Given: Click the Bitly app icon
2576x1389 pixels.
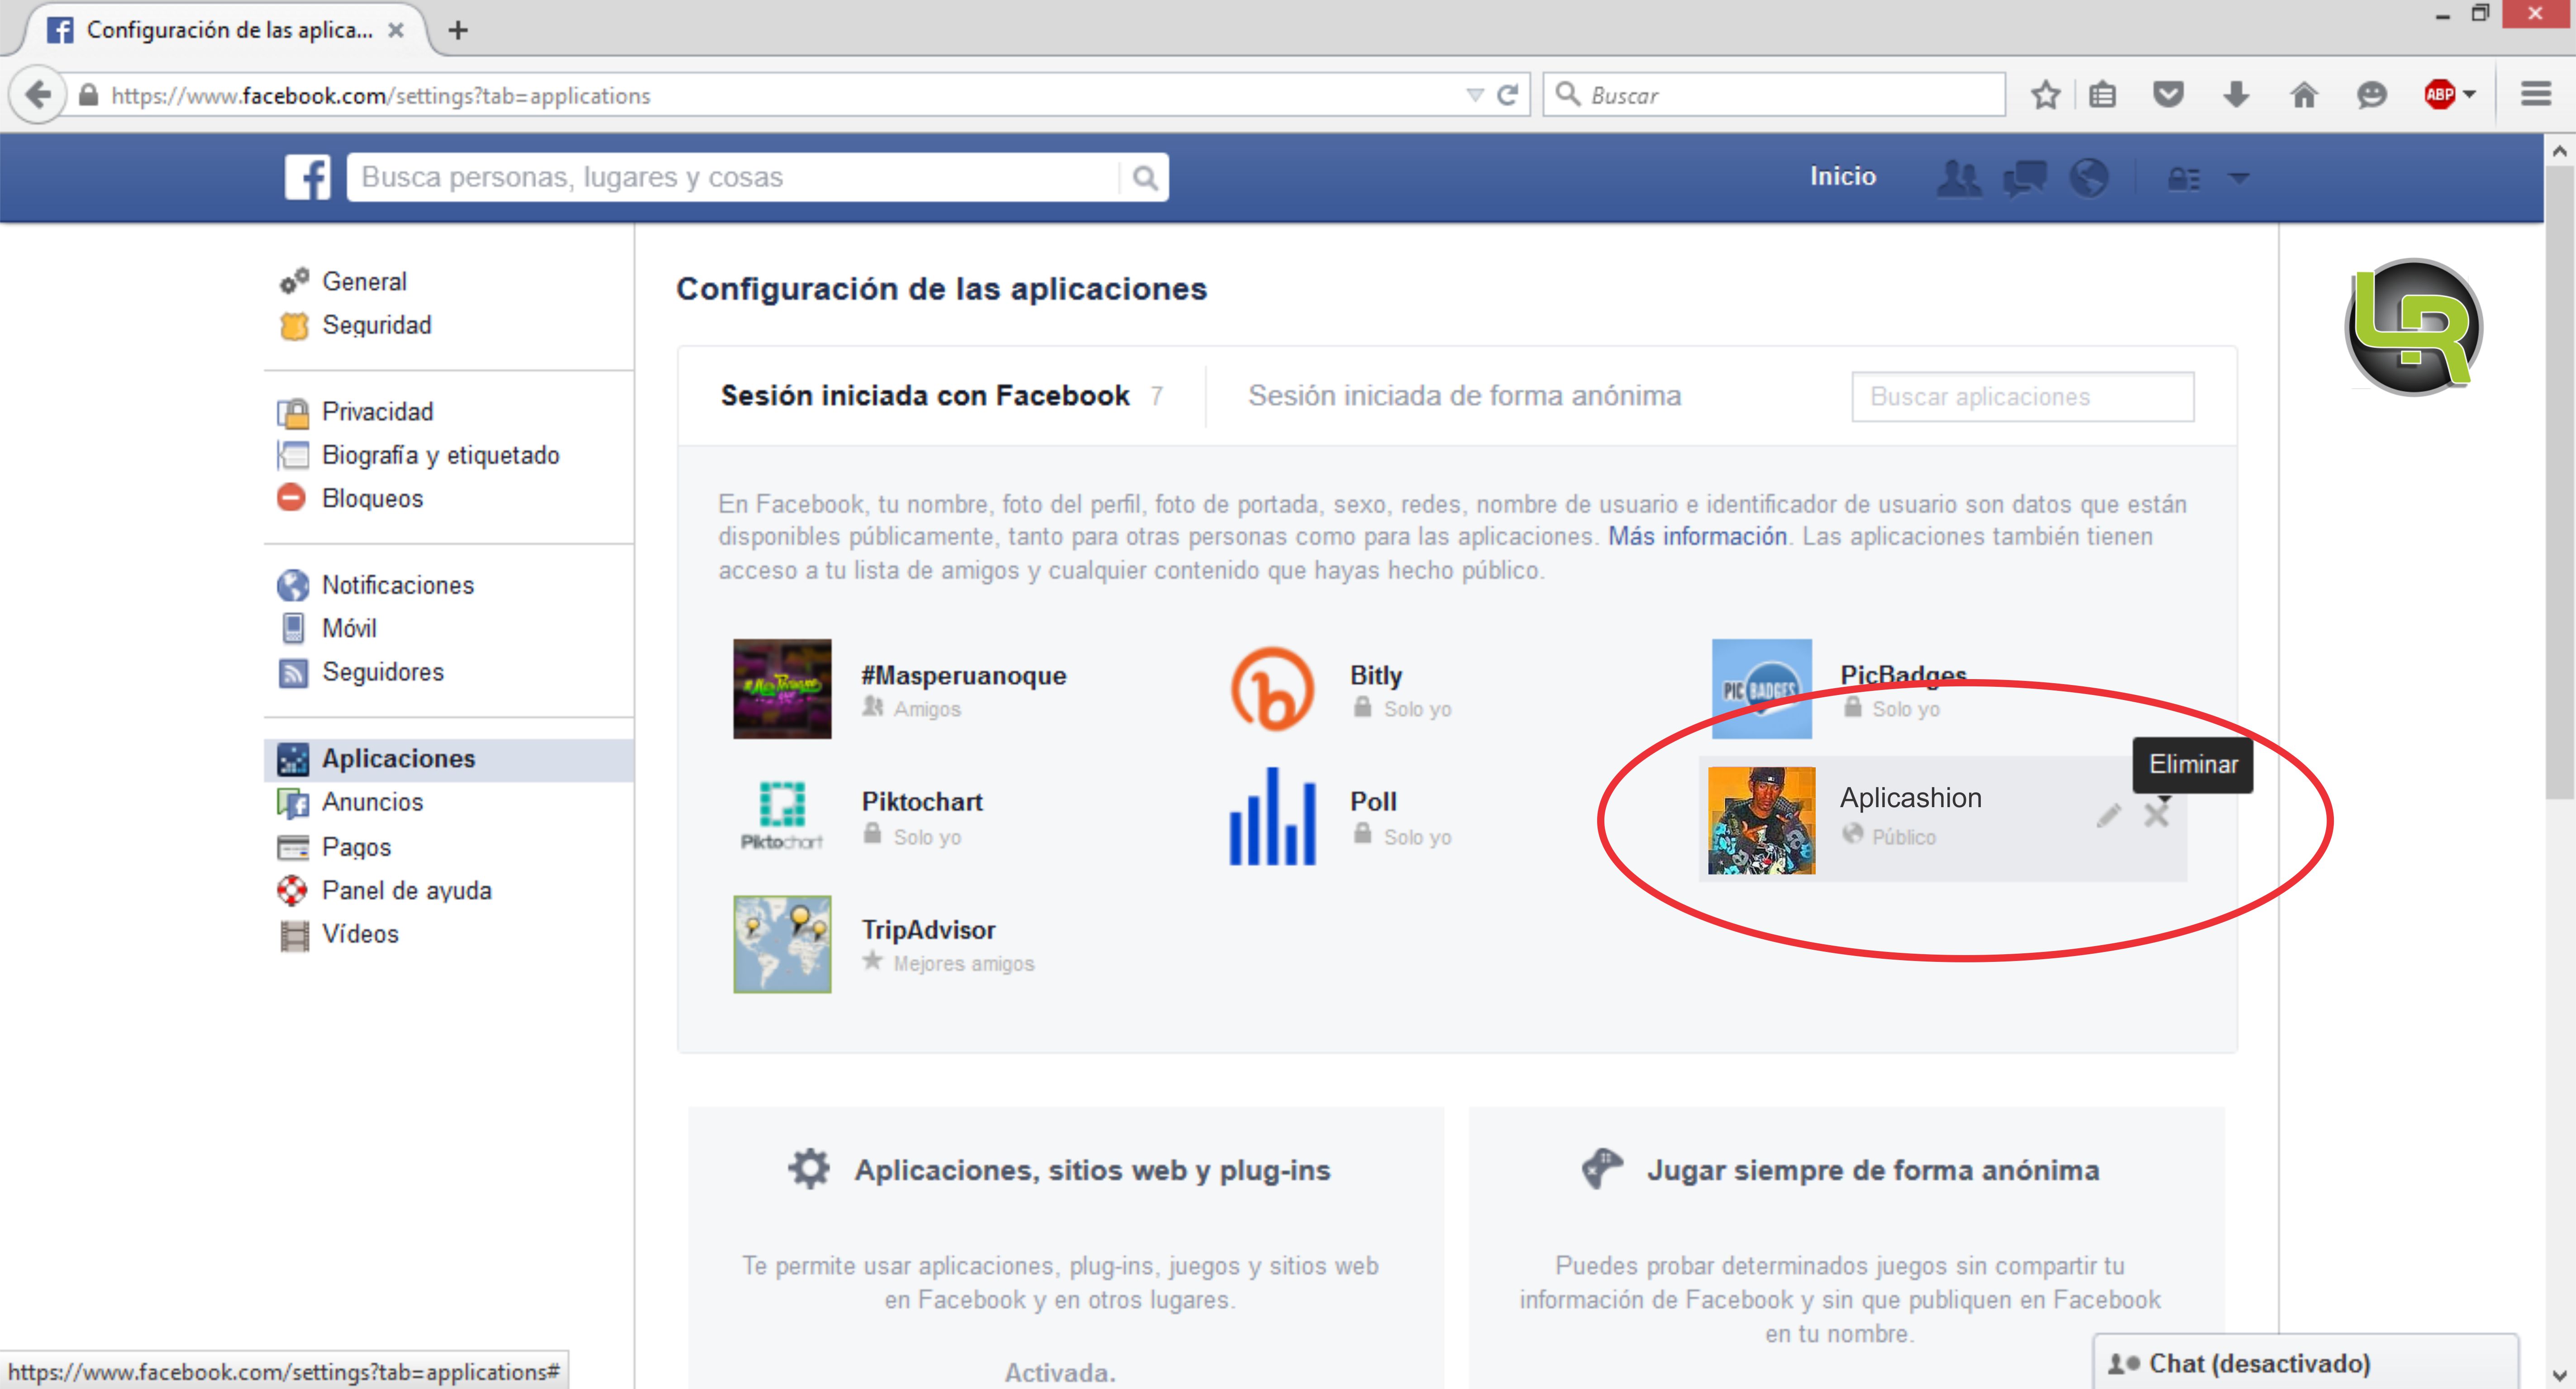Looking at the screenshot, I should coord(1272,689).
